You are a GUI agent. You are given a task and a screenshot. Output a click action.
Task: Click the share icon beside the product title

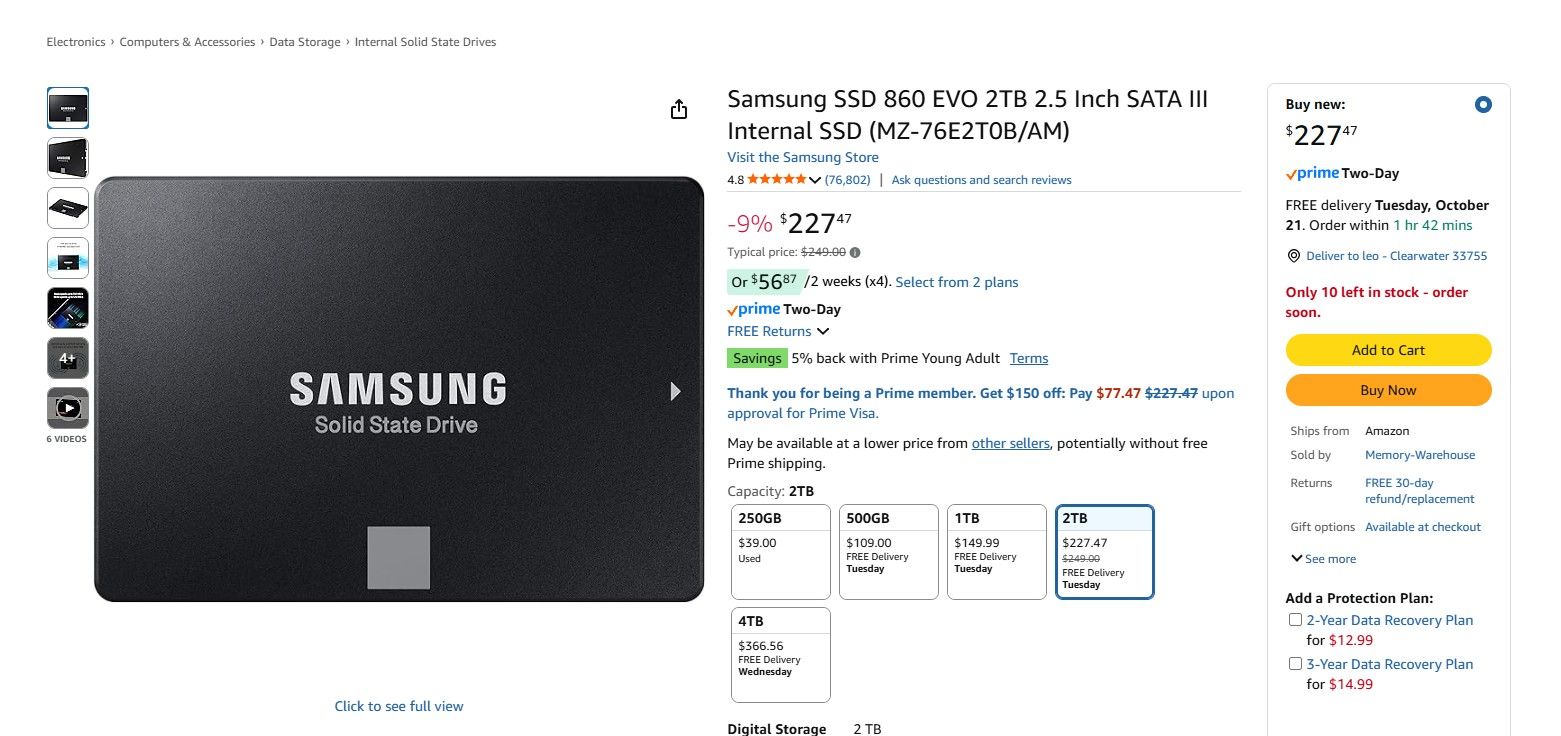(x=679, y=109)
